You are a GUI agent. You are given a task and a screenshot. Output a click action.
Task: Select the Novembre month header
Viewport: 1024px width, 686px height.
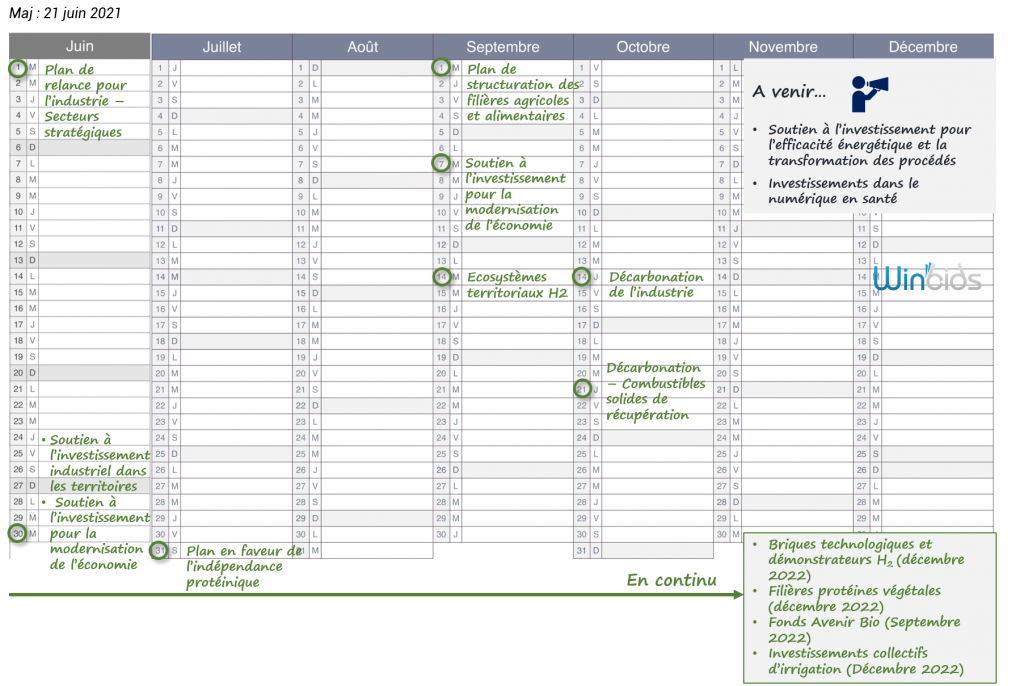[783, 47]
